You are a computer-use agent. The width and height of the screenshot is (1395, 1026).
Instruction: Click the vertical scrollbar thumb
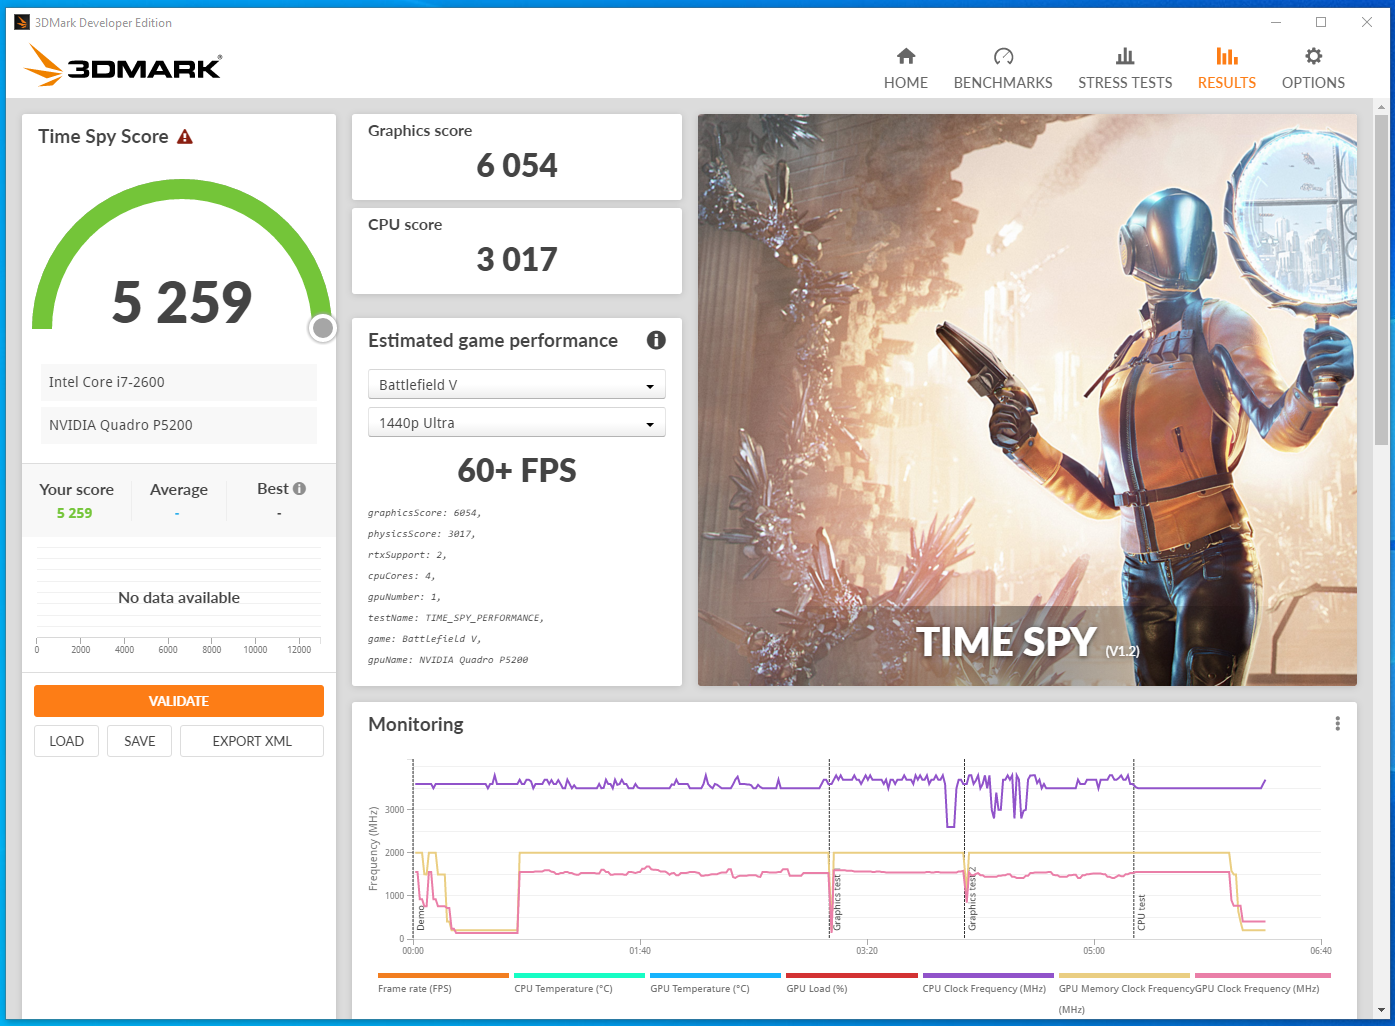pyautogui.click(x=1381, y=279)
